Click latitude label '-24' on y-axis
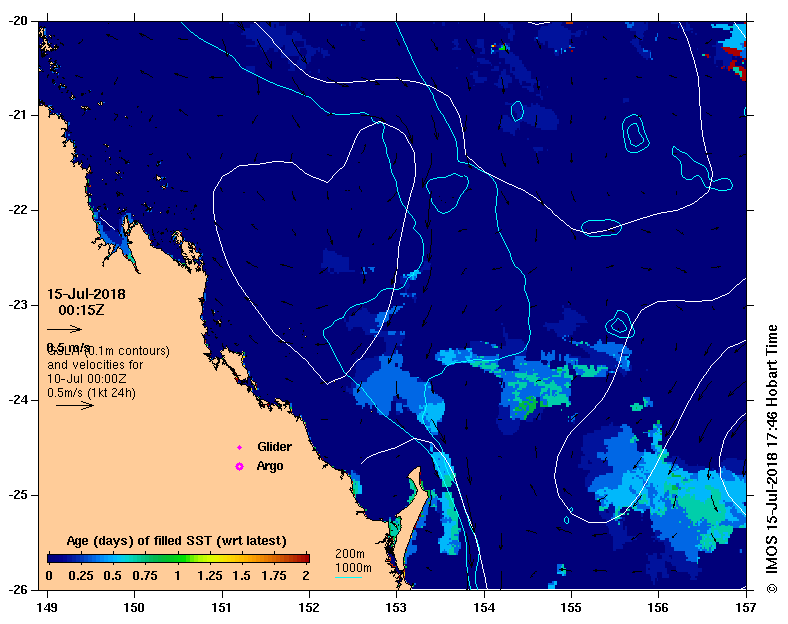 point(18,400)
